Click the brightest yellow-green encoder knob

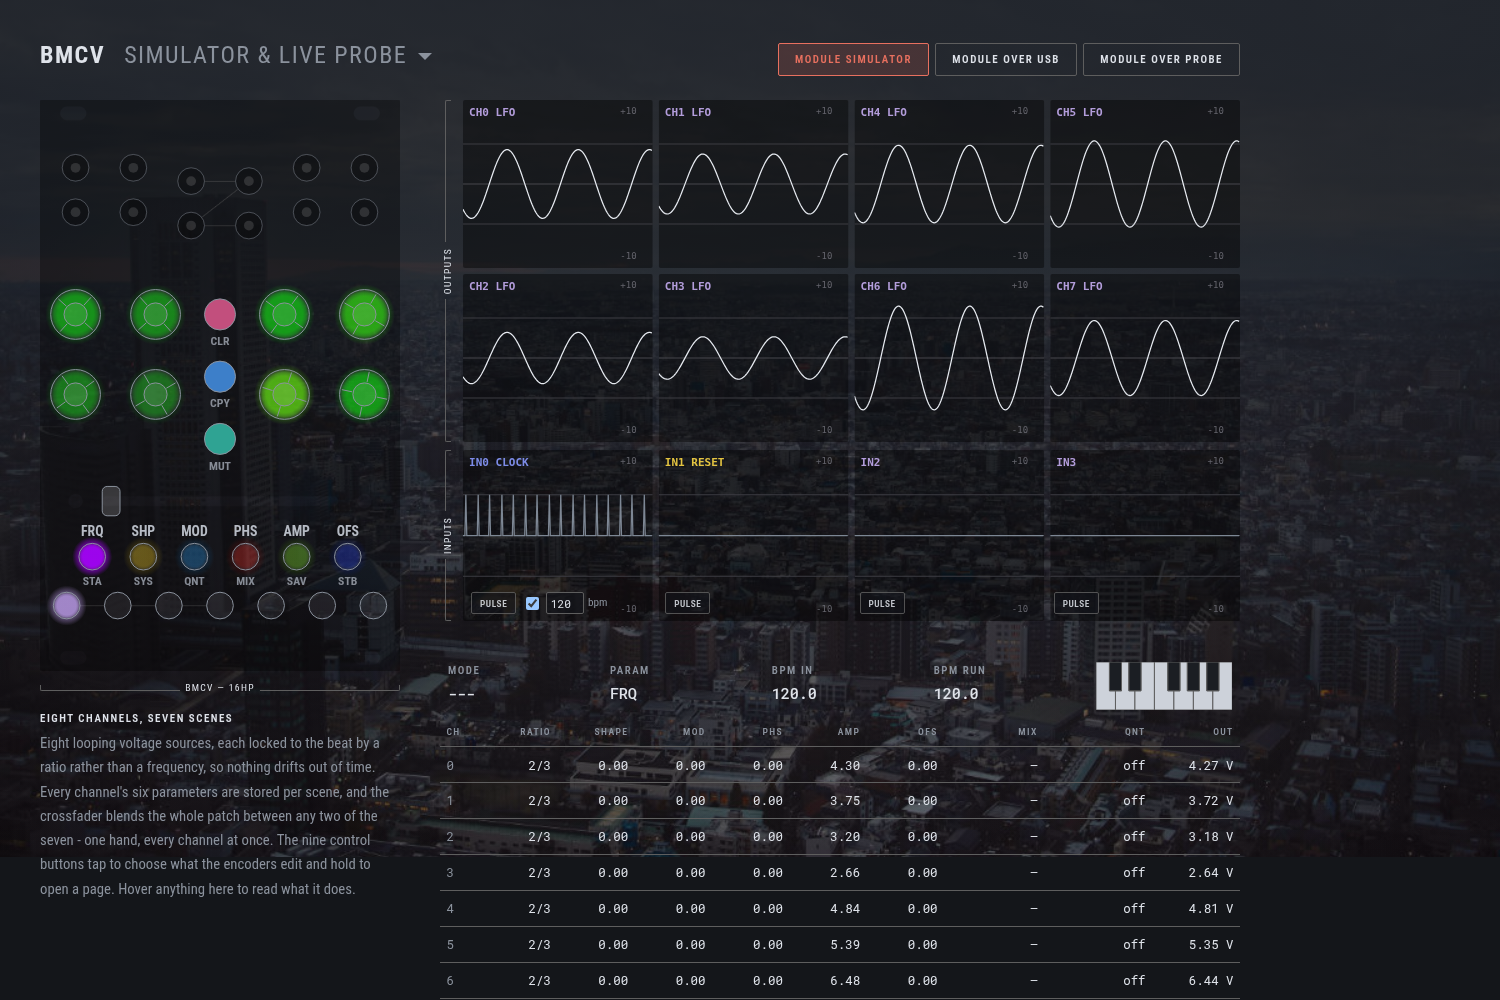(284, 394)
